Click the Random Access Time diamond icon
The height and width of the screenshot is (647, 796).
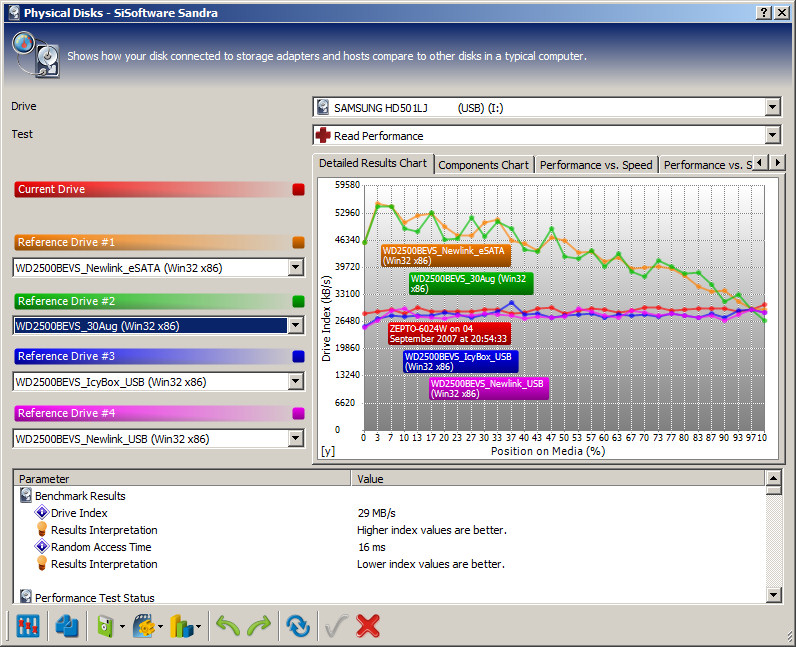42,546
